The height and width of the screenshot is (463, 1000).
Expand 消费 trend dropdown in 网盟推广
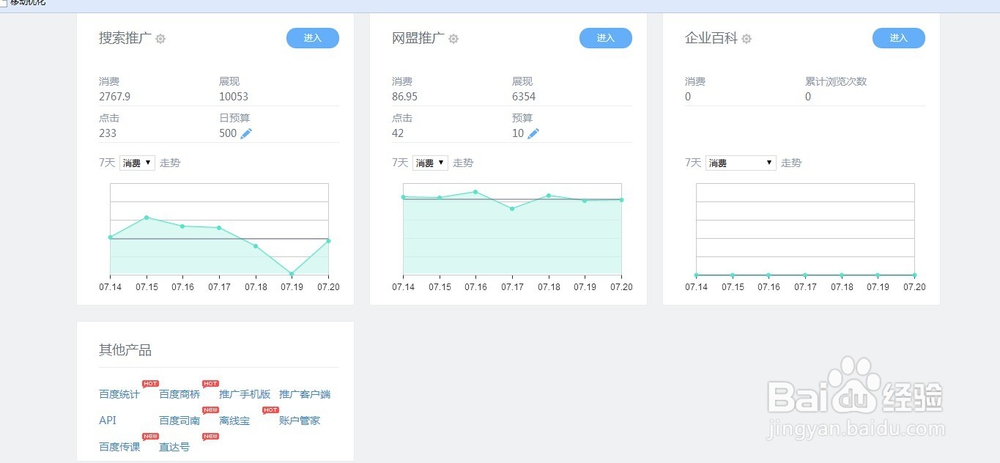(430, 163)
